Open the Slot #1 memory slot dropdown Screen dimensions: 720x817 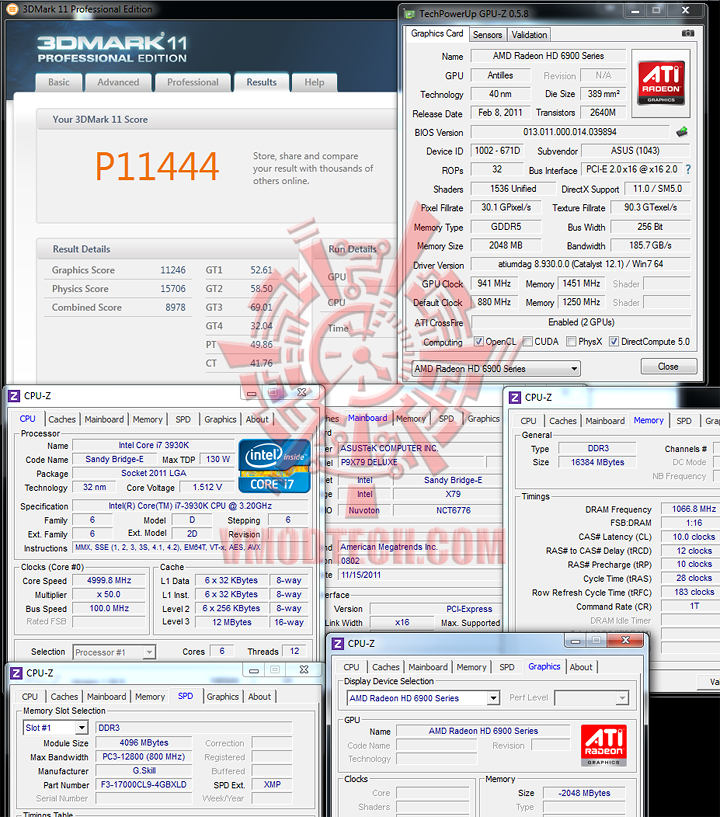(x=56, y=728)
